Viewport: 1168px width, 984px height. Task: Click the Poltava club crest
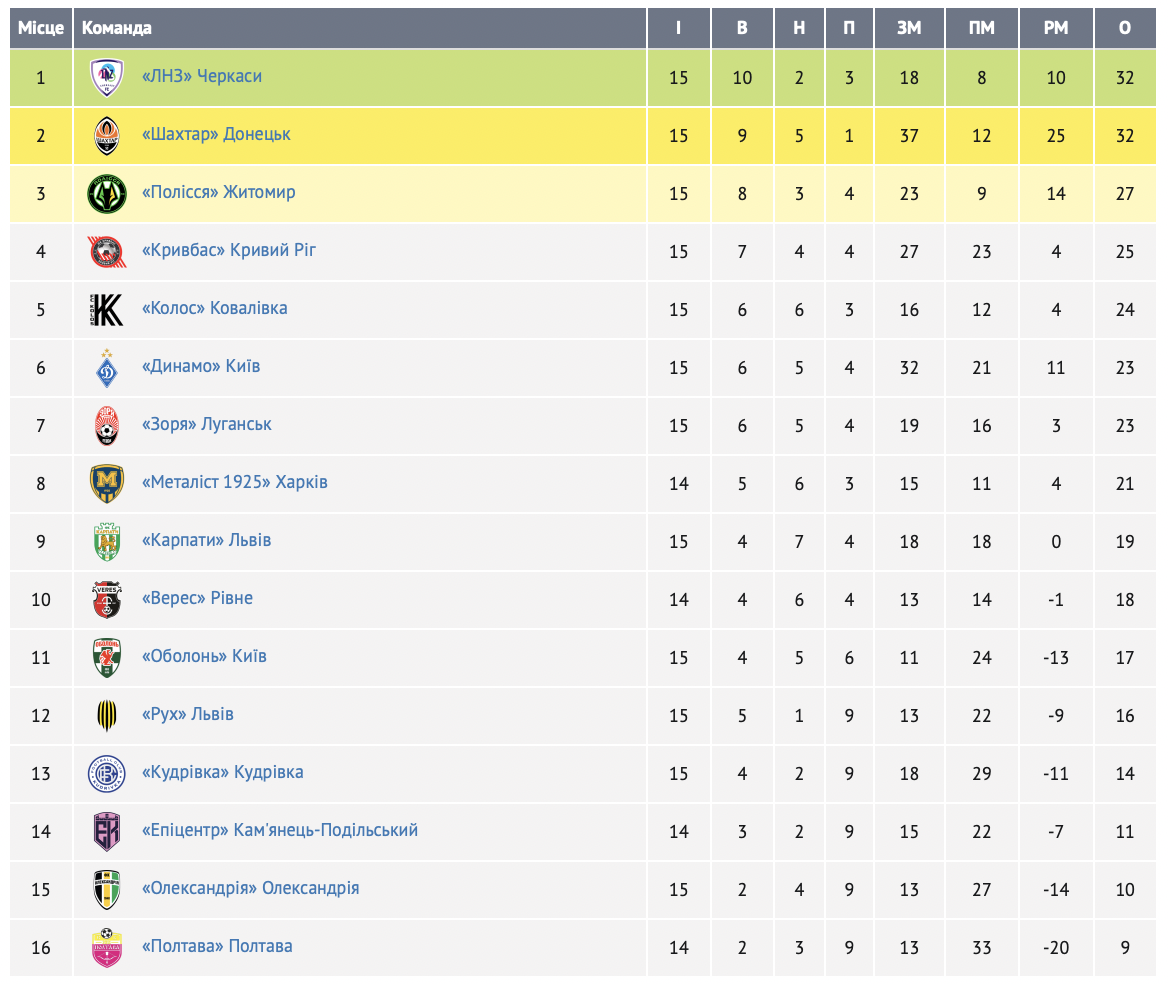tap(107, 947)
